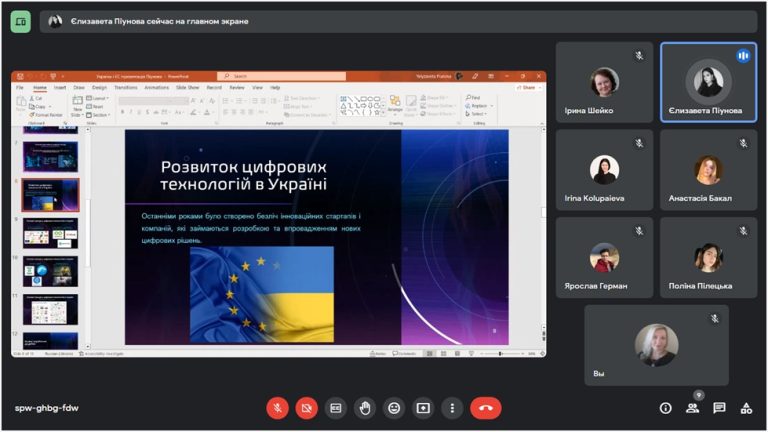Image resolution: width=768 pixels, height=432 pixels.
Task: Start slideshow from the status bar icon
Action: [x=471, y=353]
